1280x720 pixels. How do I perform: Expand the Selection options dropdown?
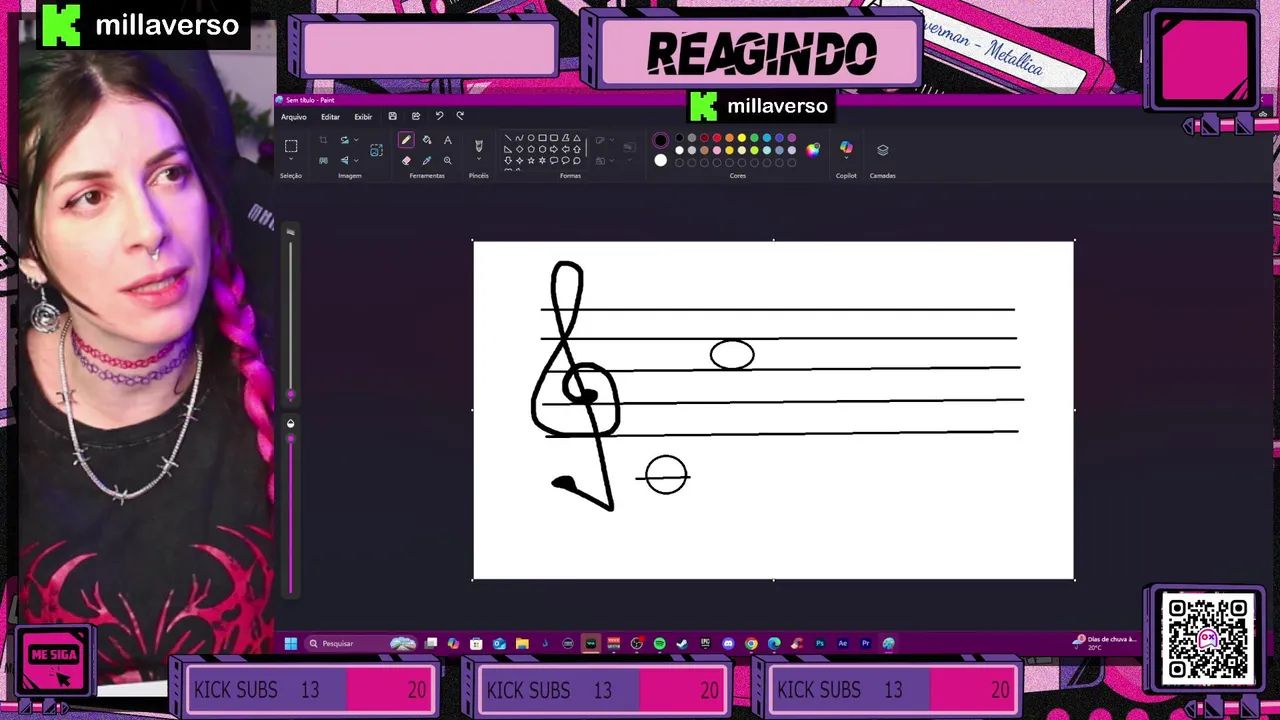coord(291,160)
